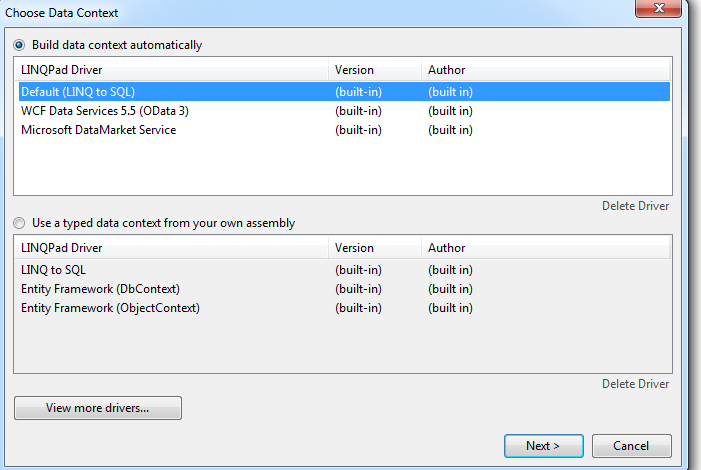Select LINQ to SQL in typed context list
The height and width of the screenshot is (470, 701).
[344, 270]
